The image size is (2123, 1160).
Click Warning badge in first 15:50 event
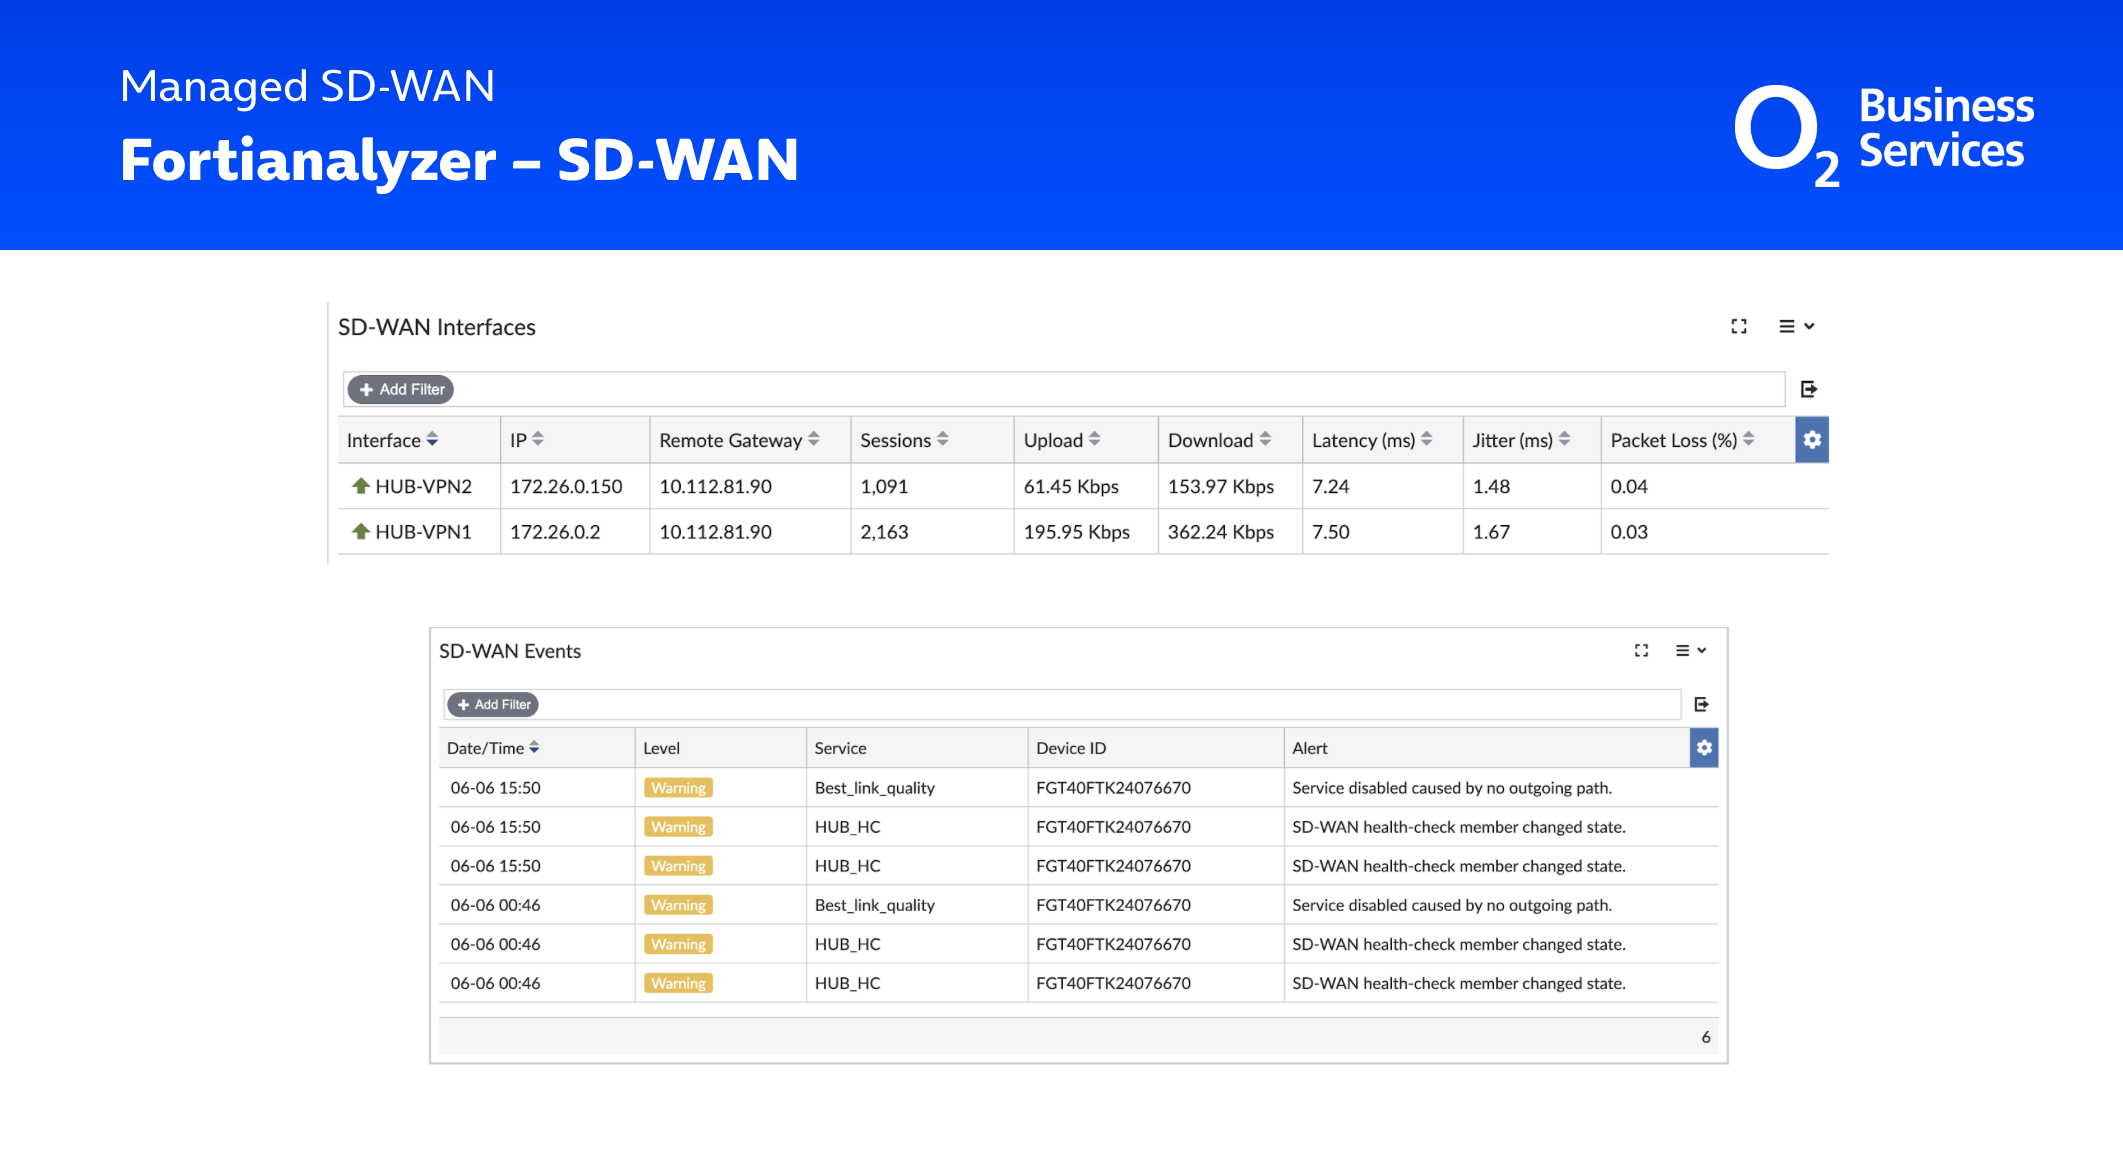tap(678, 788)
